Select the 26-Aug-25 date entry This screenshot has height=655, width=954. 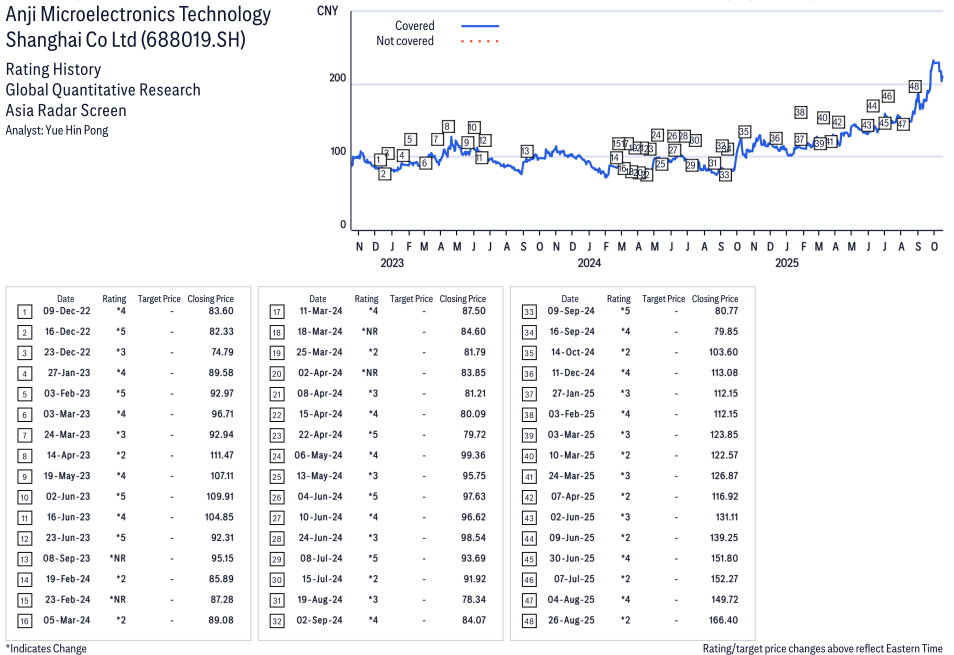(x=570, y=621)
